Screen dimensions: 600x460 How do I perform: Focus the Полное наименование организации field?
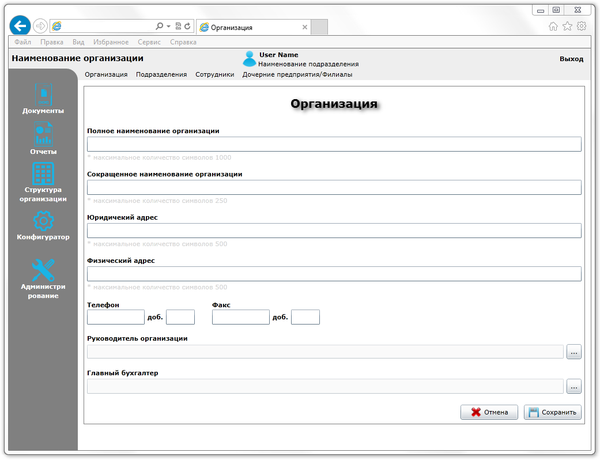click(334, 144)
